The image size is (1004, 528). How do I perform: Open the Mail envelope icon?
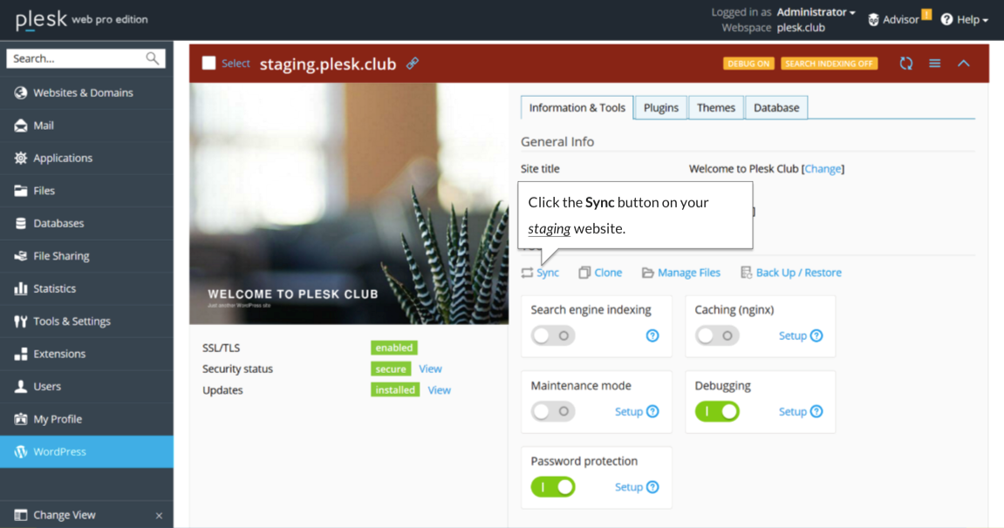[x=20, y=125]
